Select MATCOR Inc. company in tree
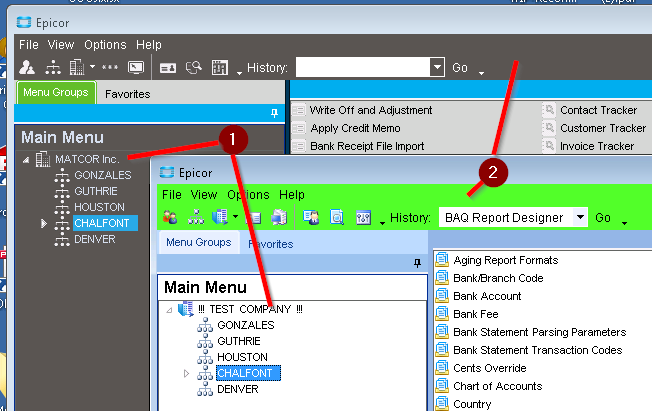This screenshot has height=411, width=652. pos(87,159)
